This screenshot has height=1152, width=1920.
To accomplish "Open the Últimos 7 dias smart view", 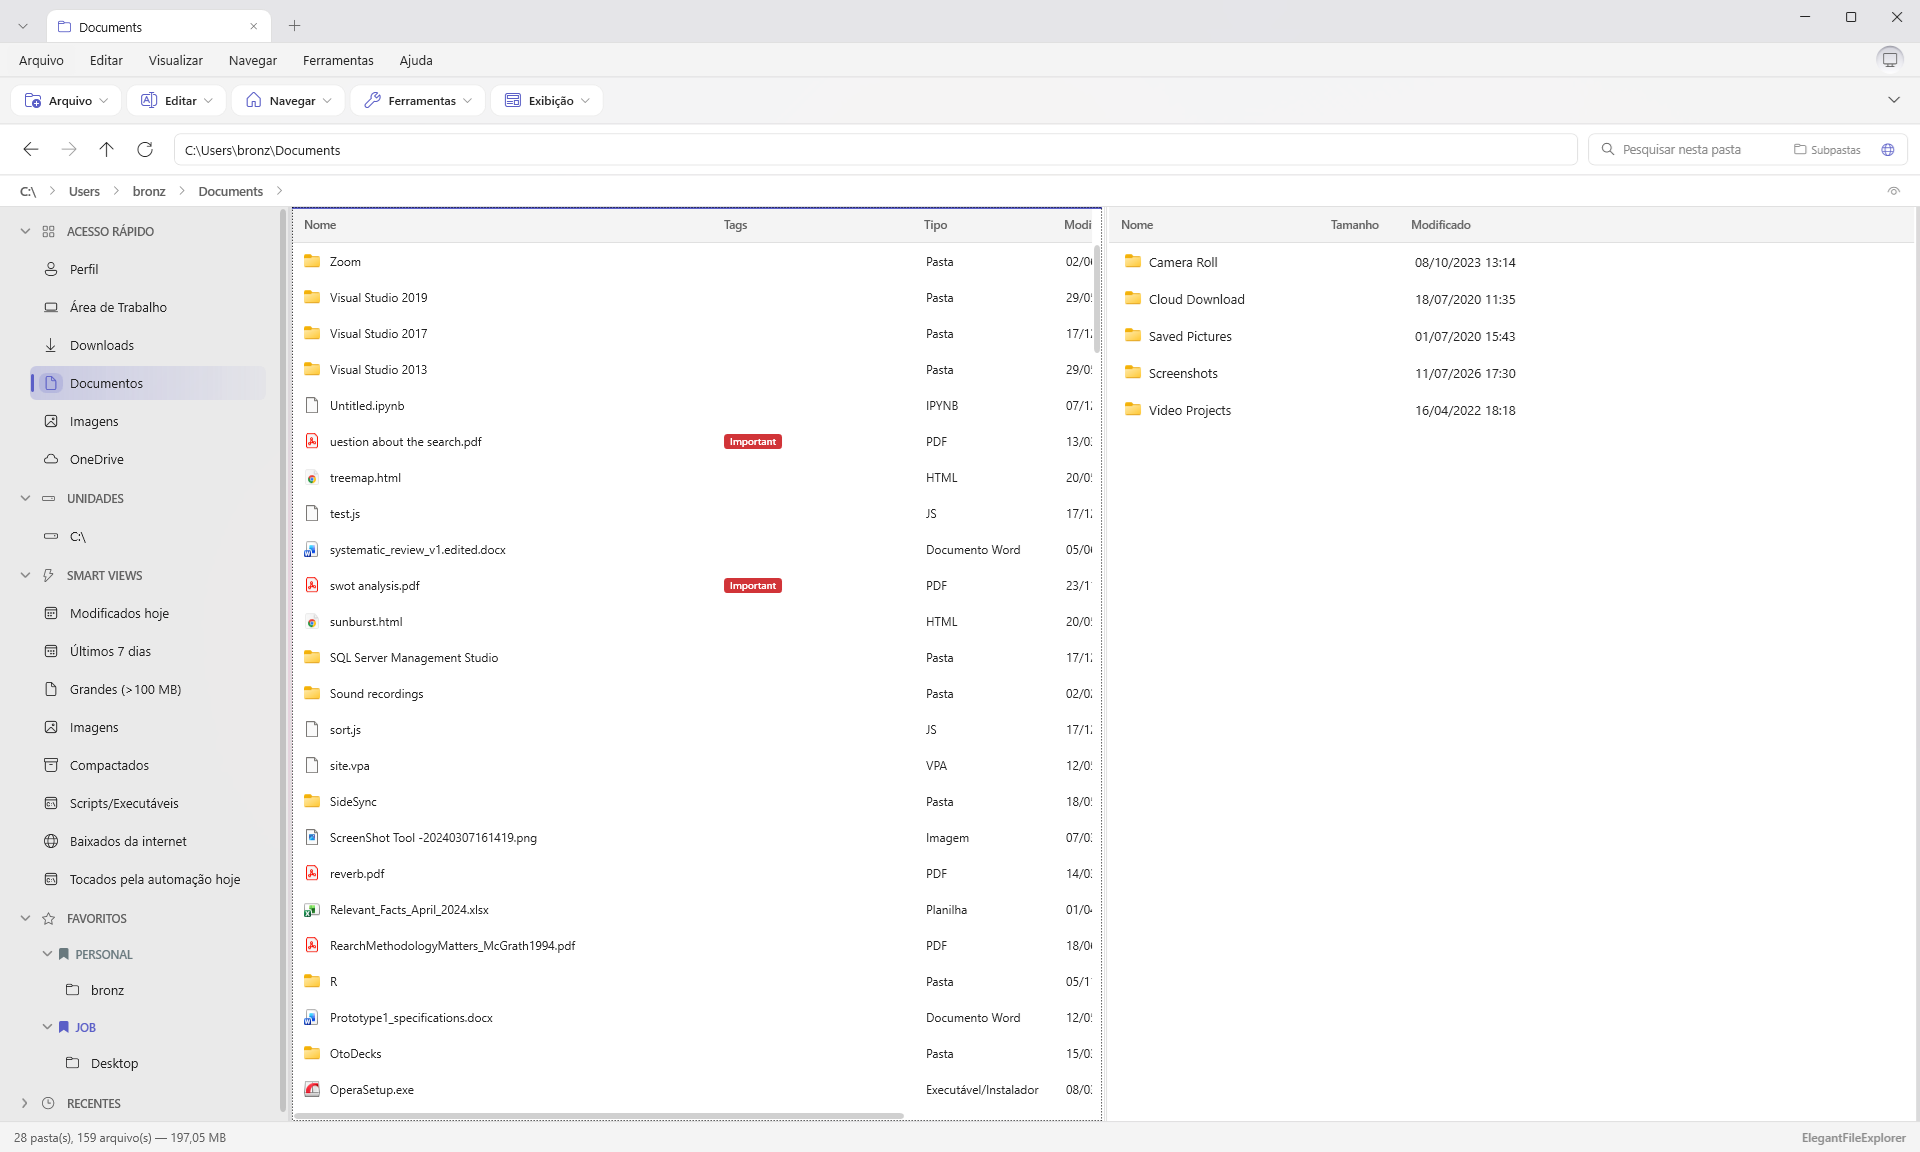I will coord(148,651).
